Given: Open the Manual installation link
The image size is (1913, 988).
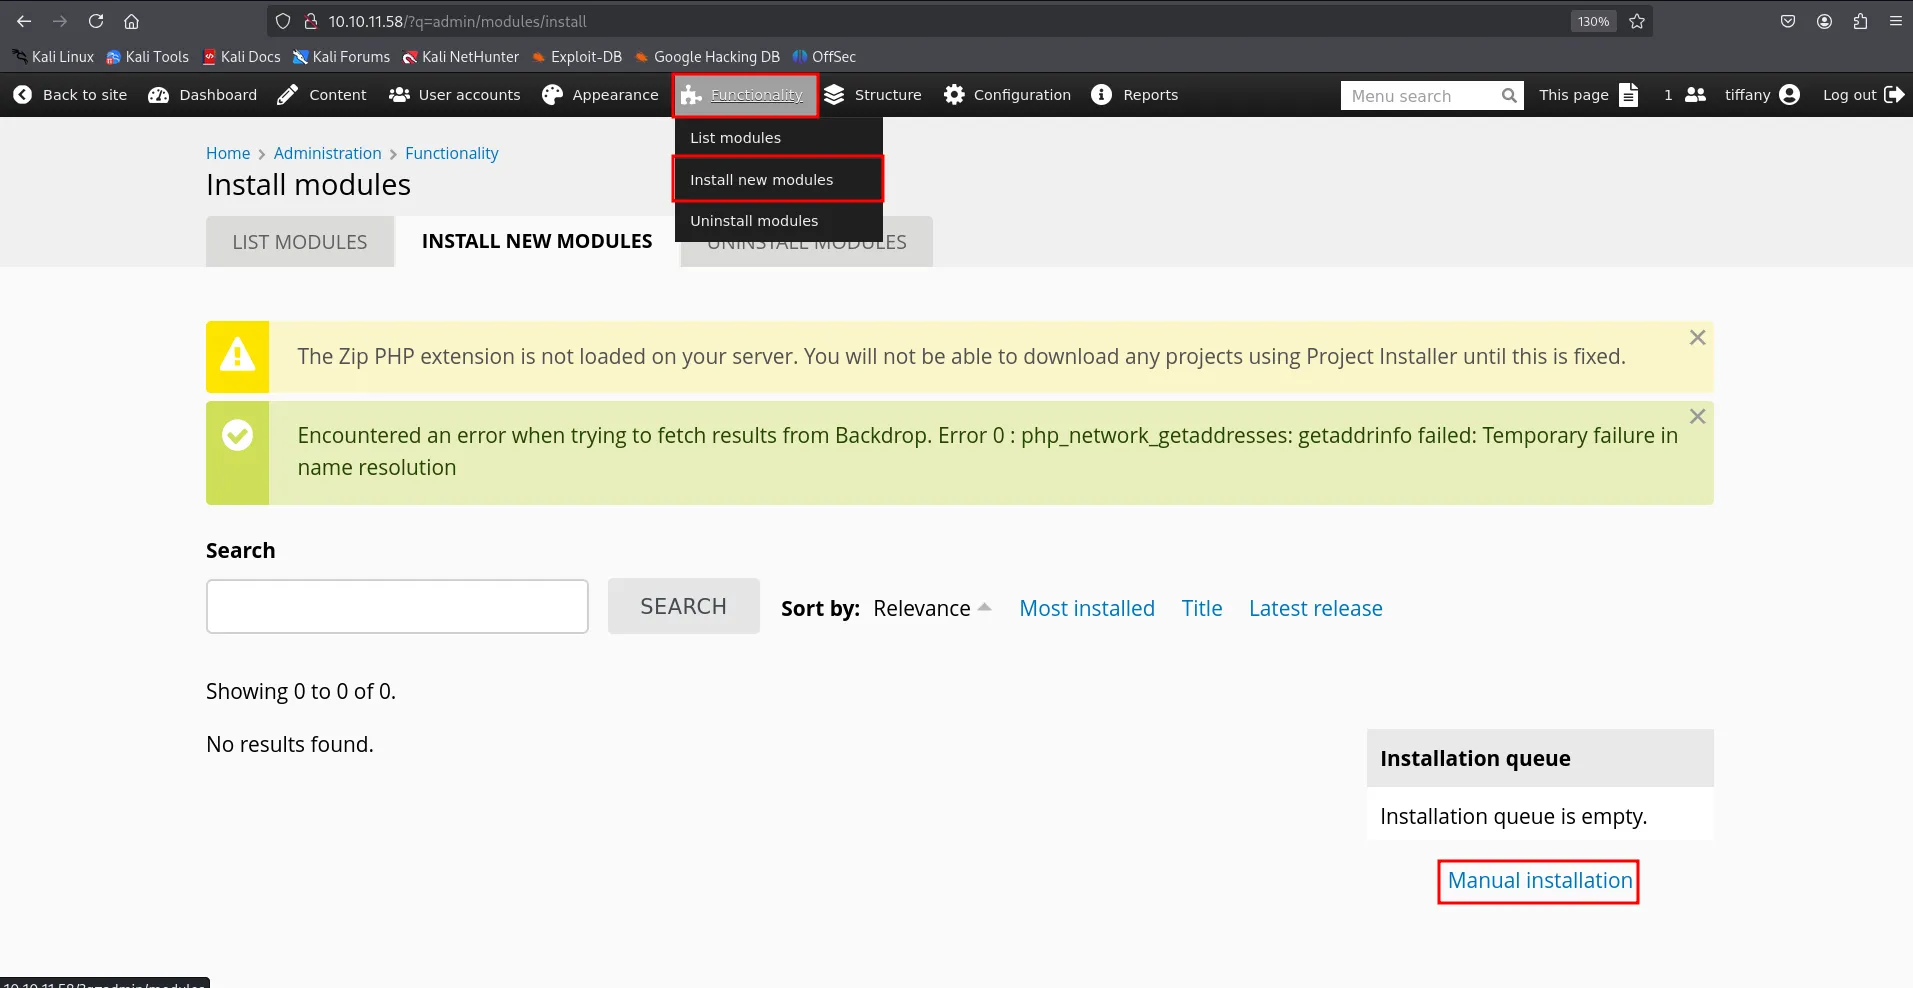Looking at the screenshot, I should pyautogui.click(x=1540, y=880).
